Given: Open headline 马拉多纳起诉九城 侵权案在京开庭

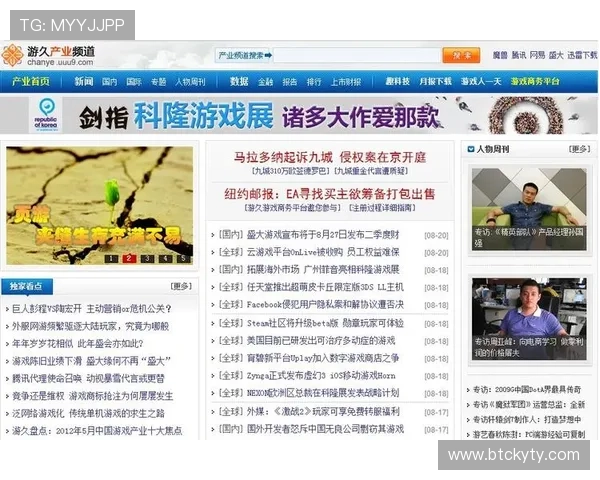Looking at the screenshot, I should (x=330, y=157).
